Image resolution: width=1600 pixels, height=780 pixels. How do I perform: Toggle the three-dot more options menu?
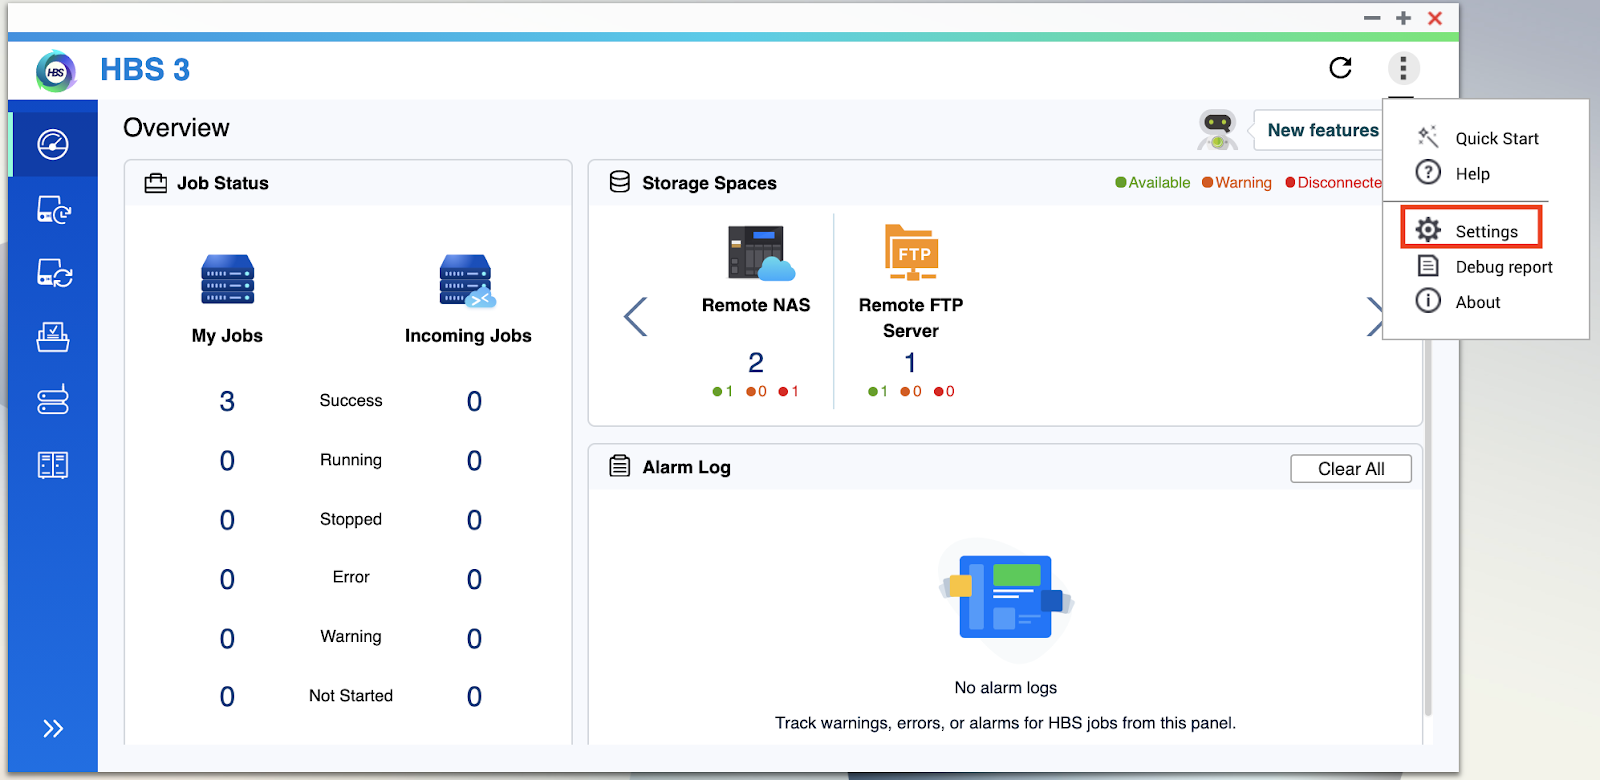point(1403,68)
